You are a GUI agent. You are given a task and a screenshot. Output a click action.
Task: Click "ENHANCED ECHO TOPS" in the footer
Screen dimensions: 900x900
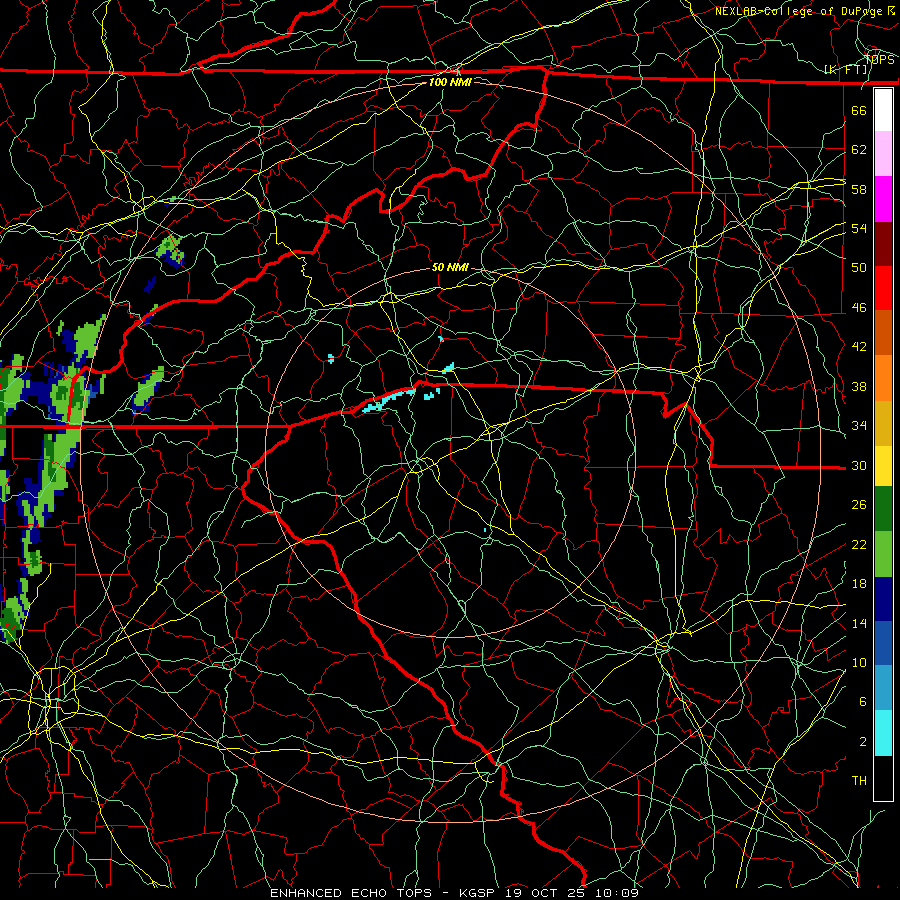[x=351, y=893]
